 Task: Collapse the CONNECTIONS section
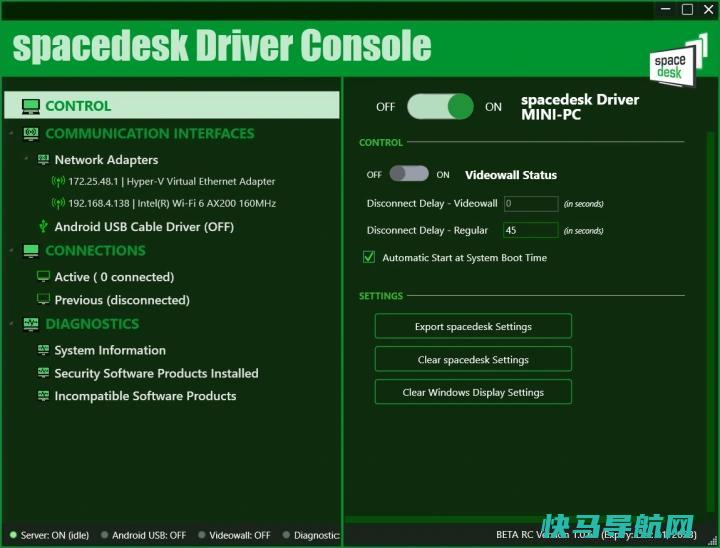click(11, 251)
